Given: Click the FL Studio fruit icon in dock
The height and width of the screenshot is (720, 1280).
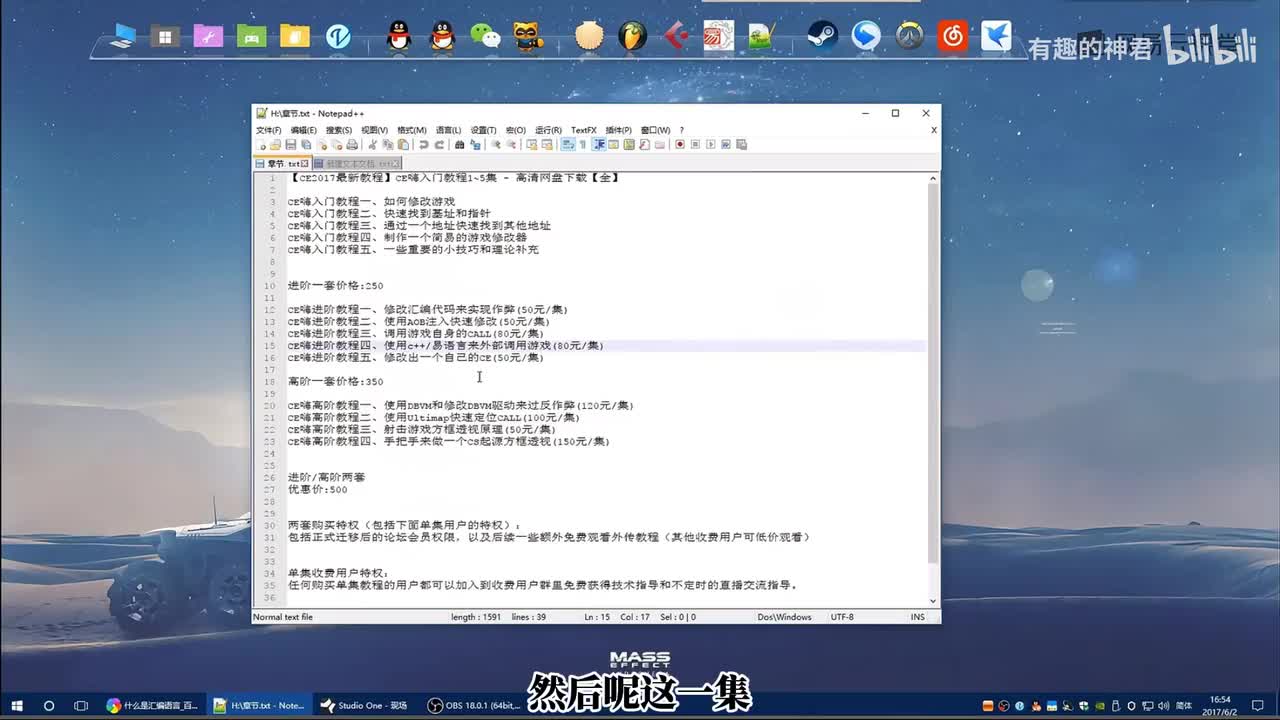Looking at the screenshot, I should pyautogui.click(x=632, y=36).
